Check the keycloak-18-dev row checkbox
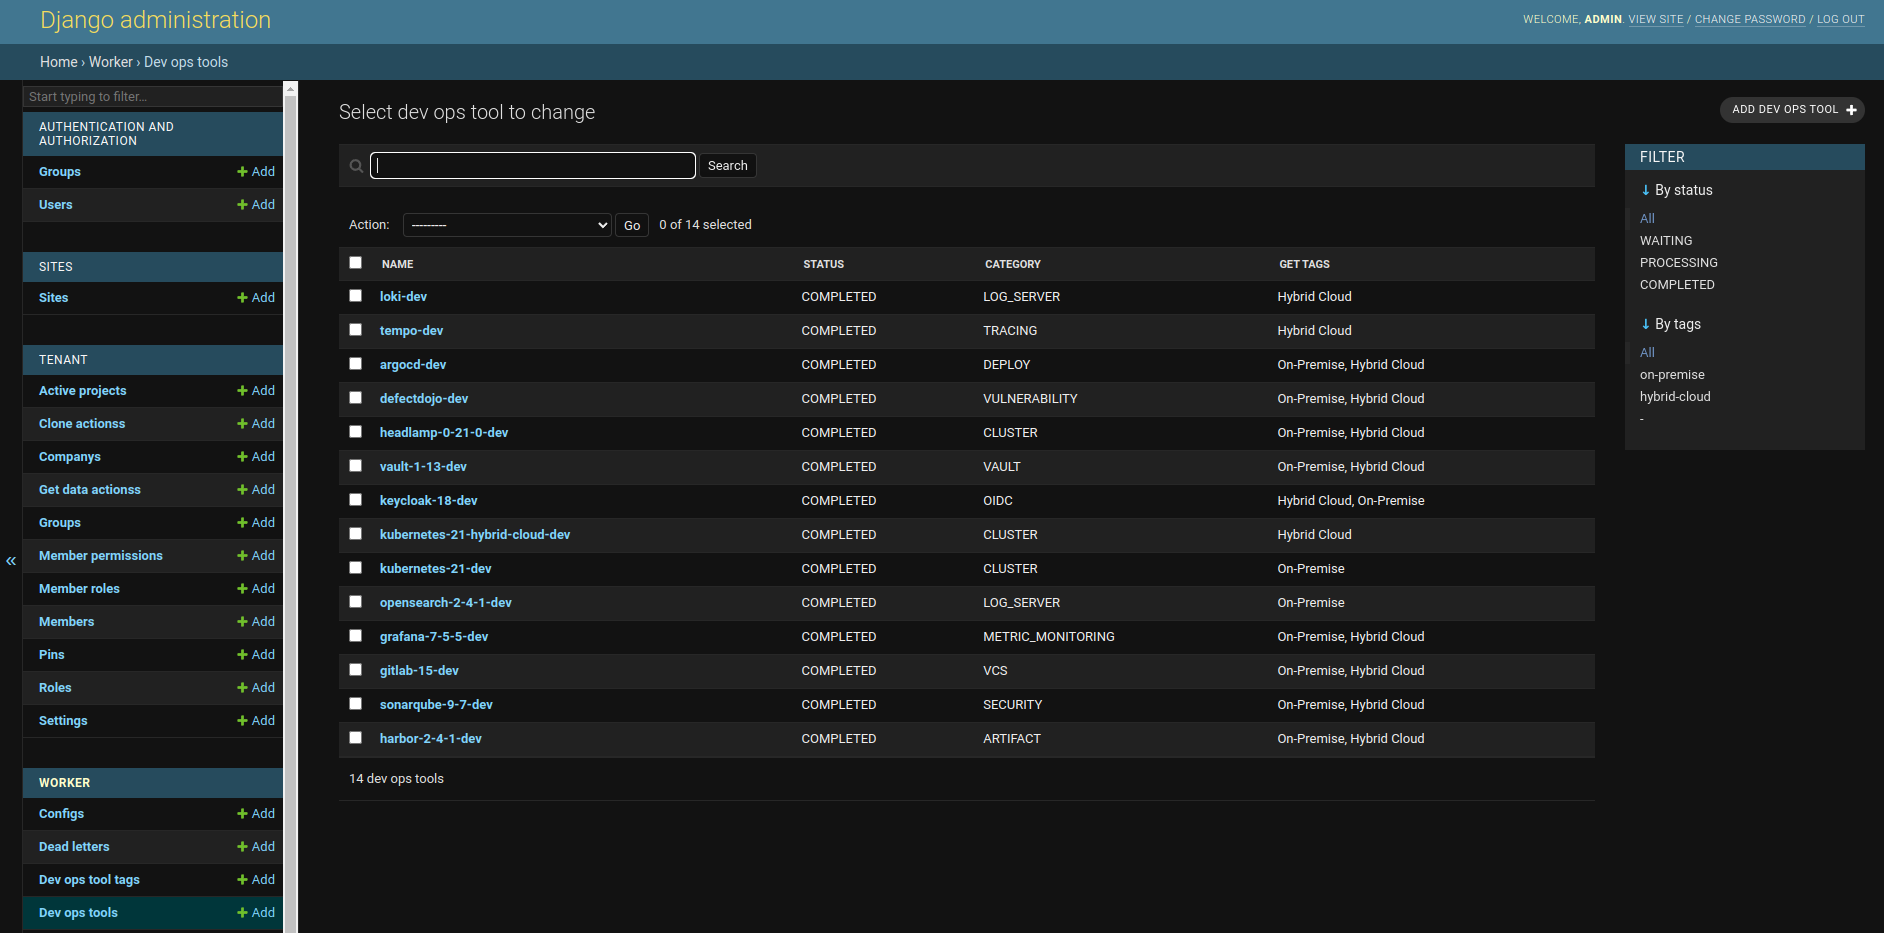Image resolution: width=1884 pixels, height=933 pixels. click(355, 500)
